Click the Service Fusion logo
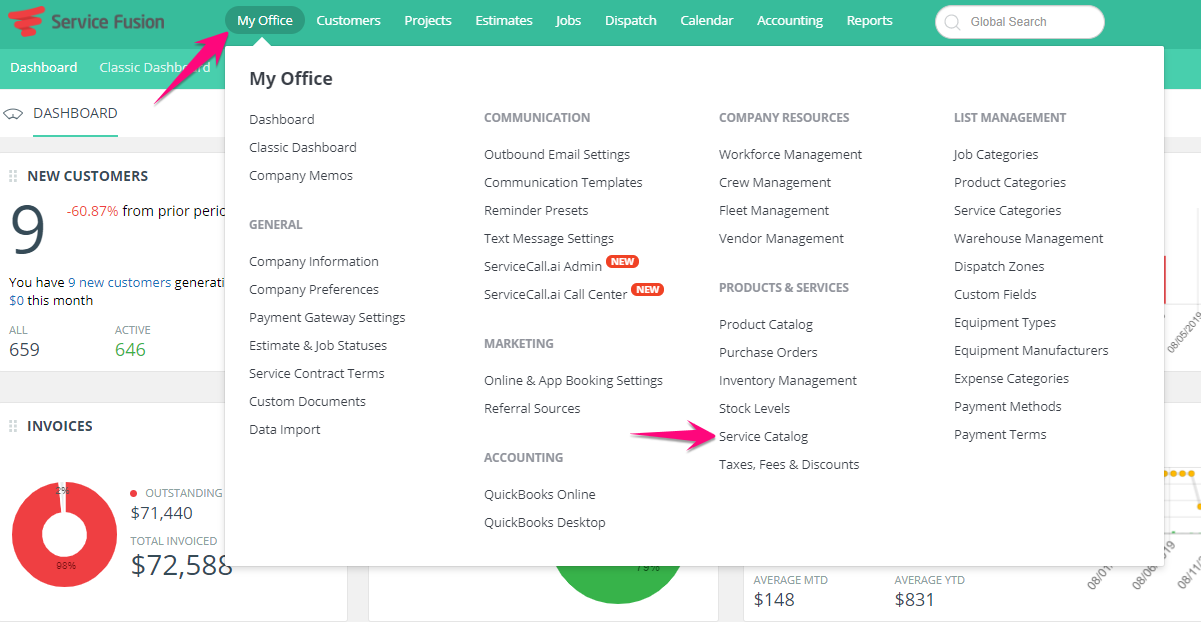 86,21
